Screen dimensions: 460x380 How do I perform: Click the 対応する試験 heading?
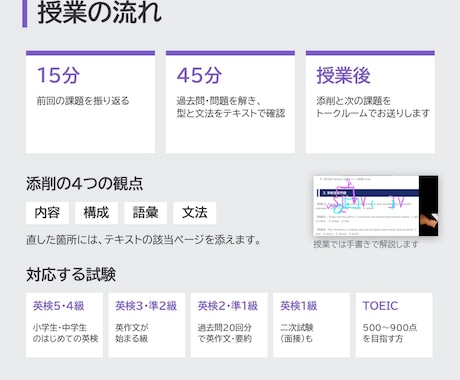pos(71,274)
